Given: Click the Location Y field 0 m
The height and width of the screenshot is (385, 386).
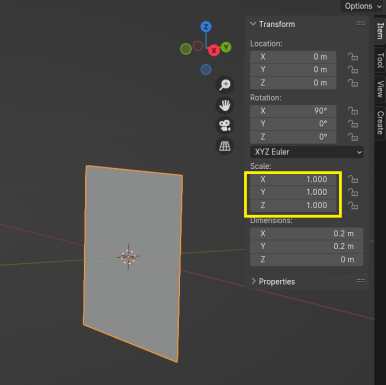Looking at the screenshot, I should coord(293,70).
